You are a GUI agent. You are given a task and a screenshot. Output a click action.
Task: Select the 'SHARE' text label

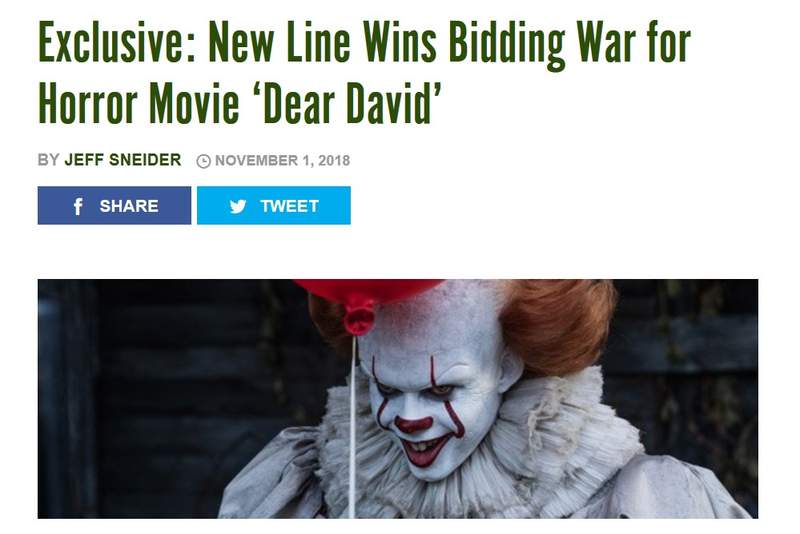click(x=129, y=206)
